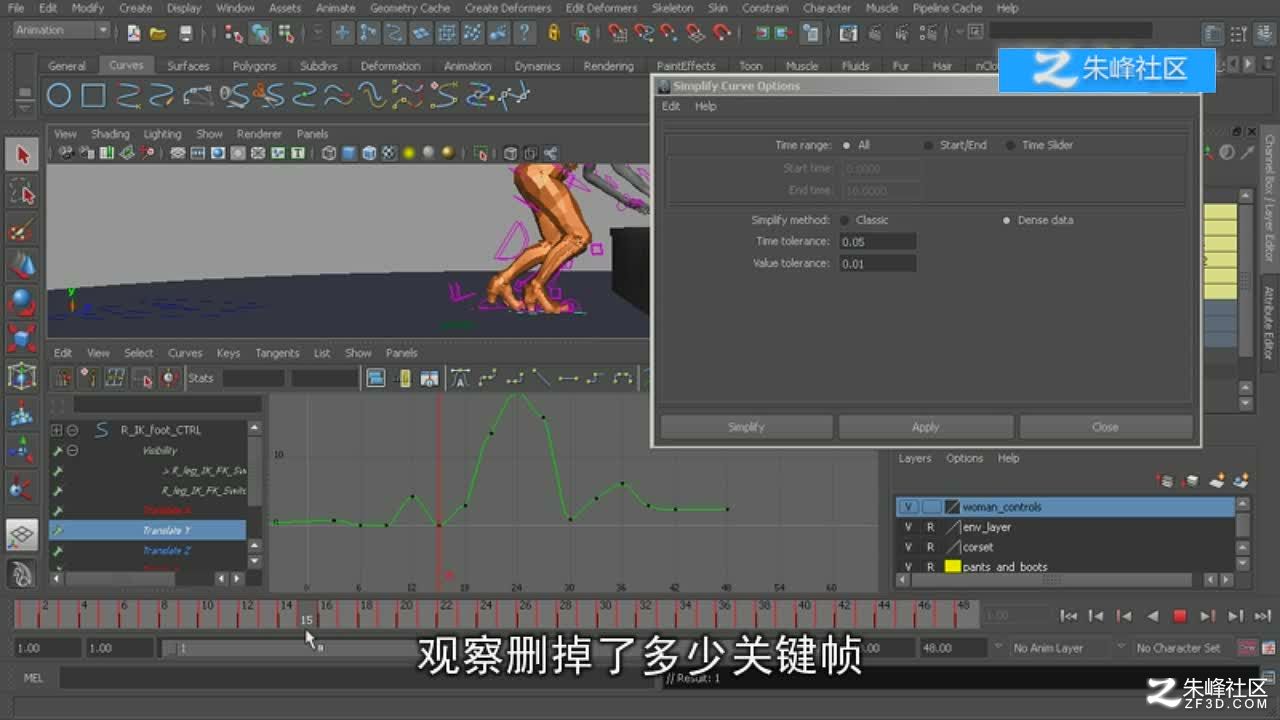Select the Start/End time range radio button
This screenshot has height=720, width=1280.
928,145
